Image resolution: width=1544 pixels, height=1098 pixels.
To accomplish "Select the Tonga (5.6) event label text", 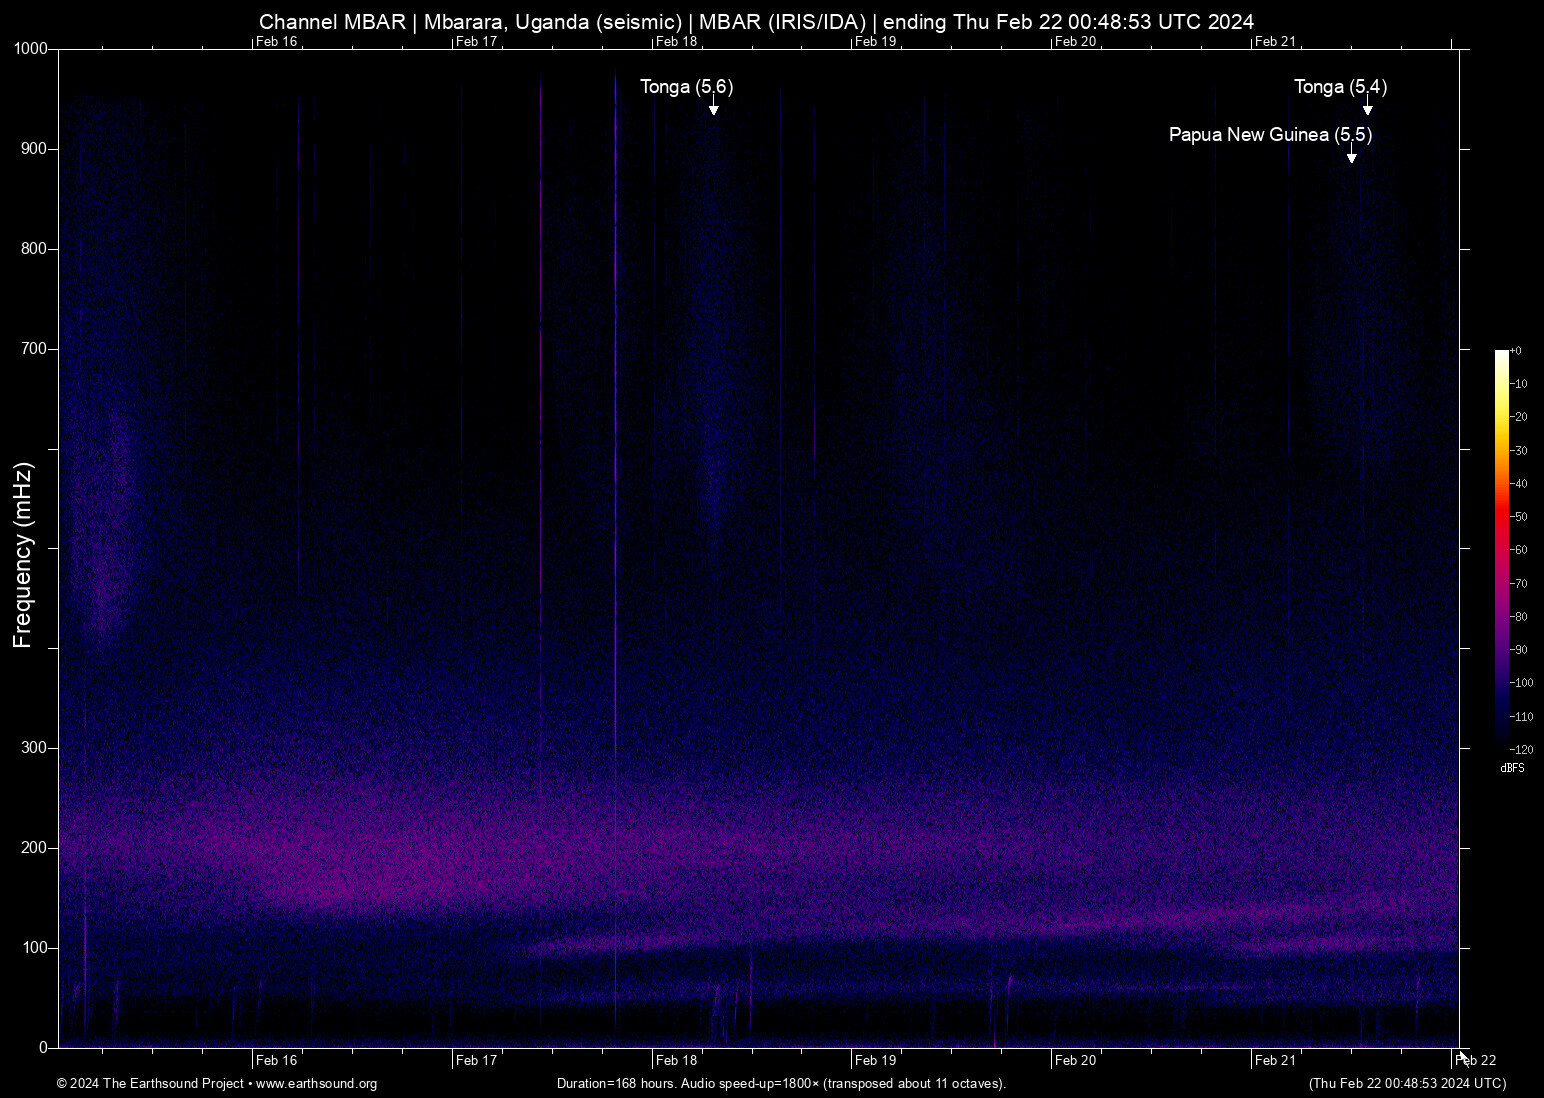I will pyautogui.click(x=686, y=88).
